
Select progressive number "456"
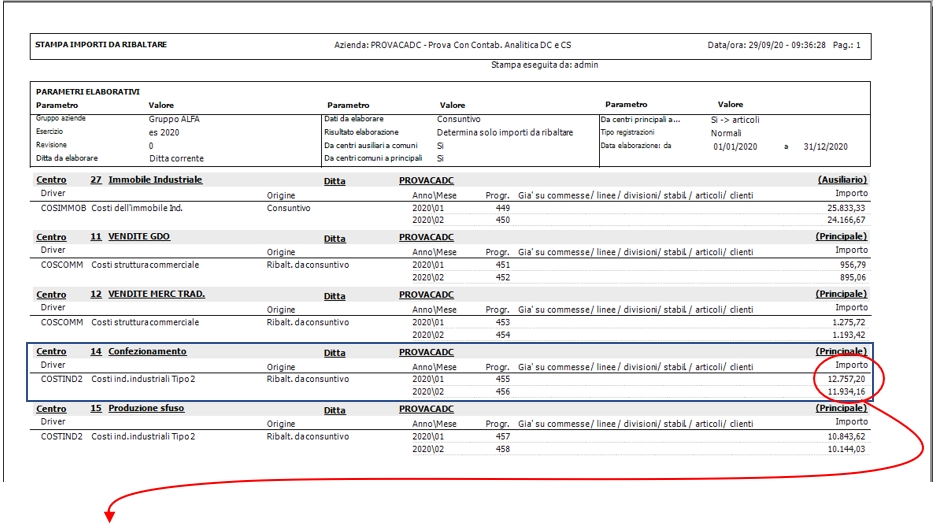(503, 392)
